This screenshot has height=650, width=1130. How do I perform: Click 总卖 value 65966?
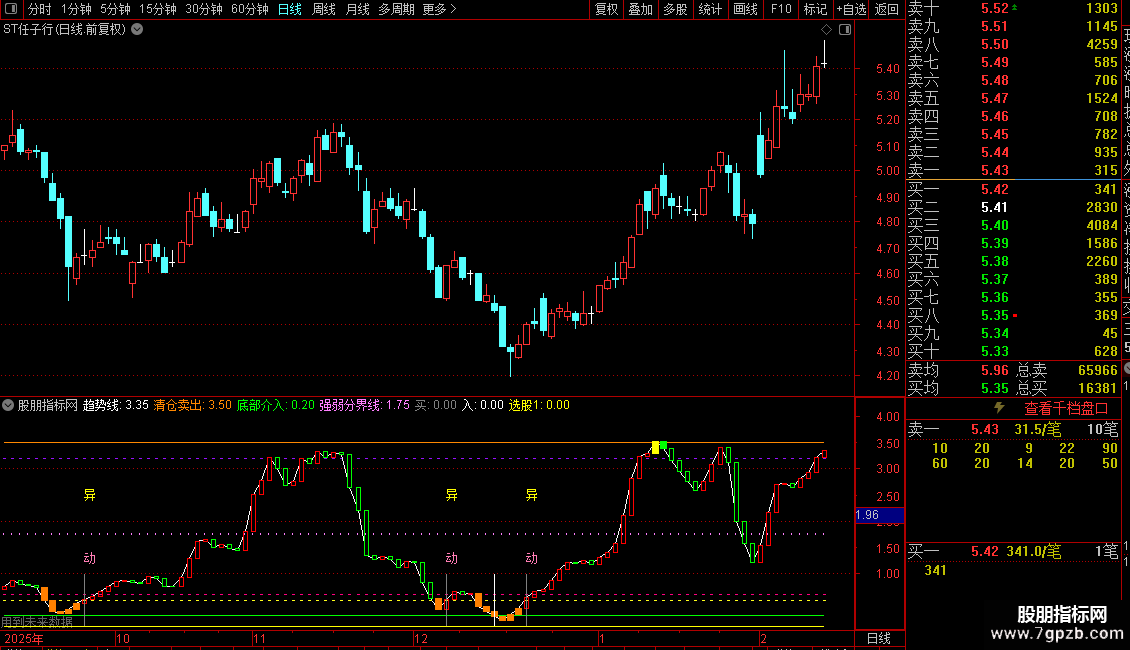1098,370
